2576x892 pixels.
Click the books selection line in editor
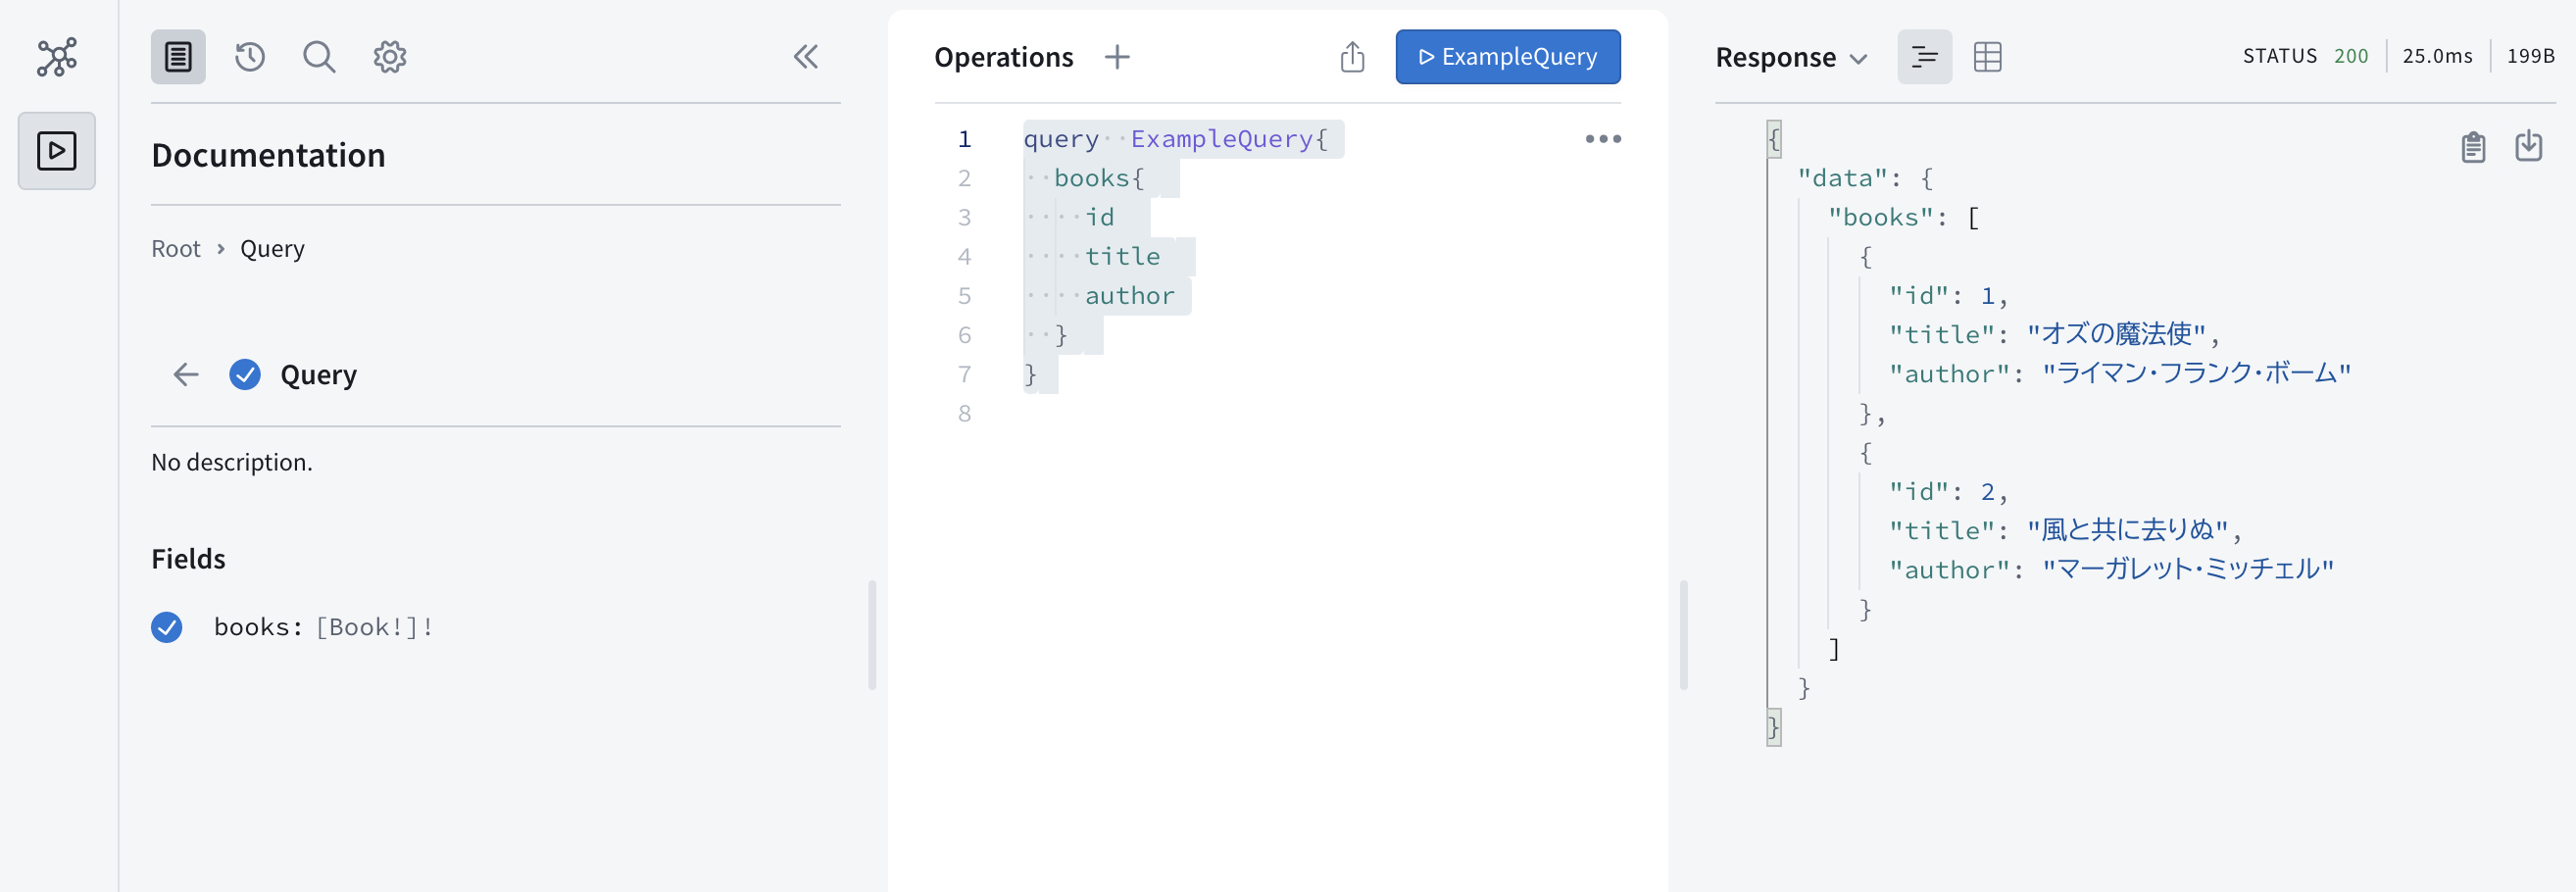tap(1099, 179)
